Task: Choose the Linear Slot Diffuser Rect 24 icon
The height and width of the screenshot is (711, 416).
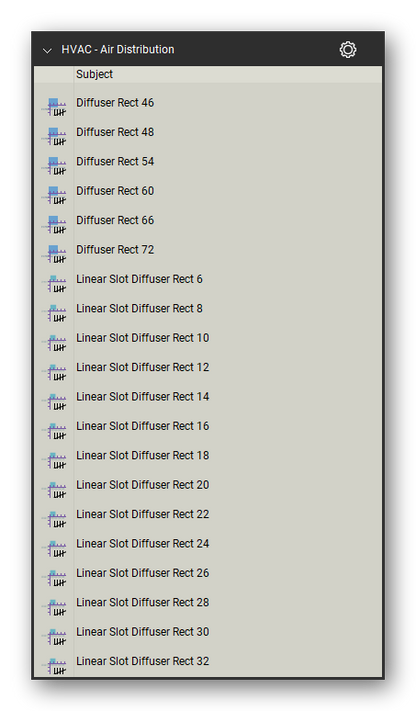Action: [x=54, y=549]
